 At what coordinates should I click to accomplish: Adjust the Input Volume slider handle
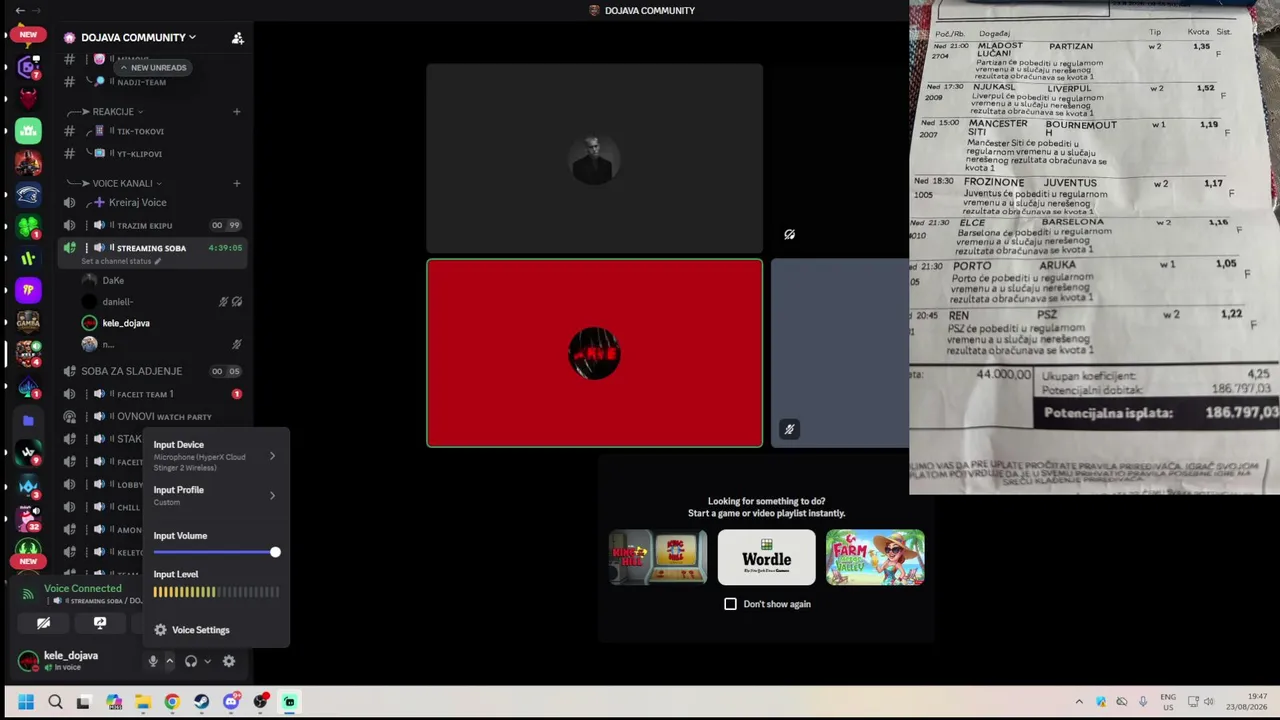click(275, 552)
